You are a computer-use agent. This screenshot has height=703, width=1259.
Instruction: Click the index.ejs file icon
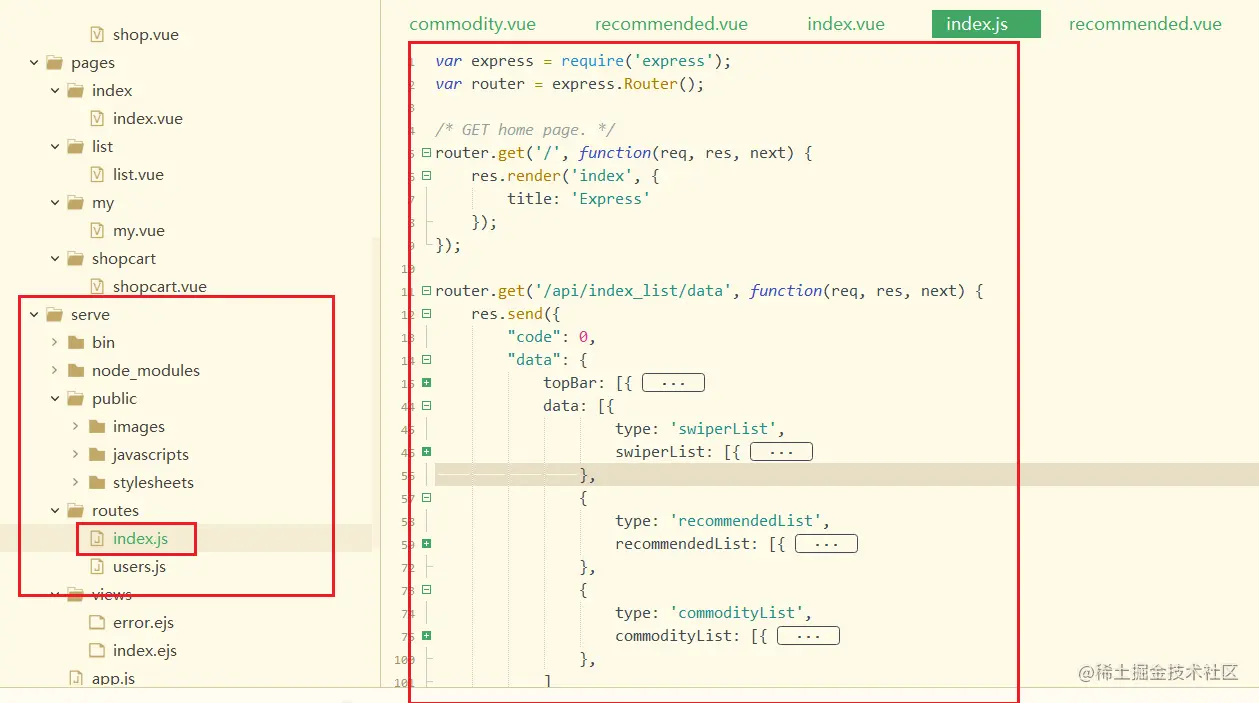pos(97,650)
